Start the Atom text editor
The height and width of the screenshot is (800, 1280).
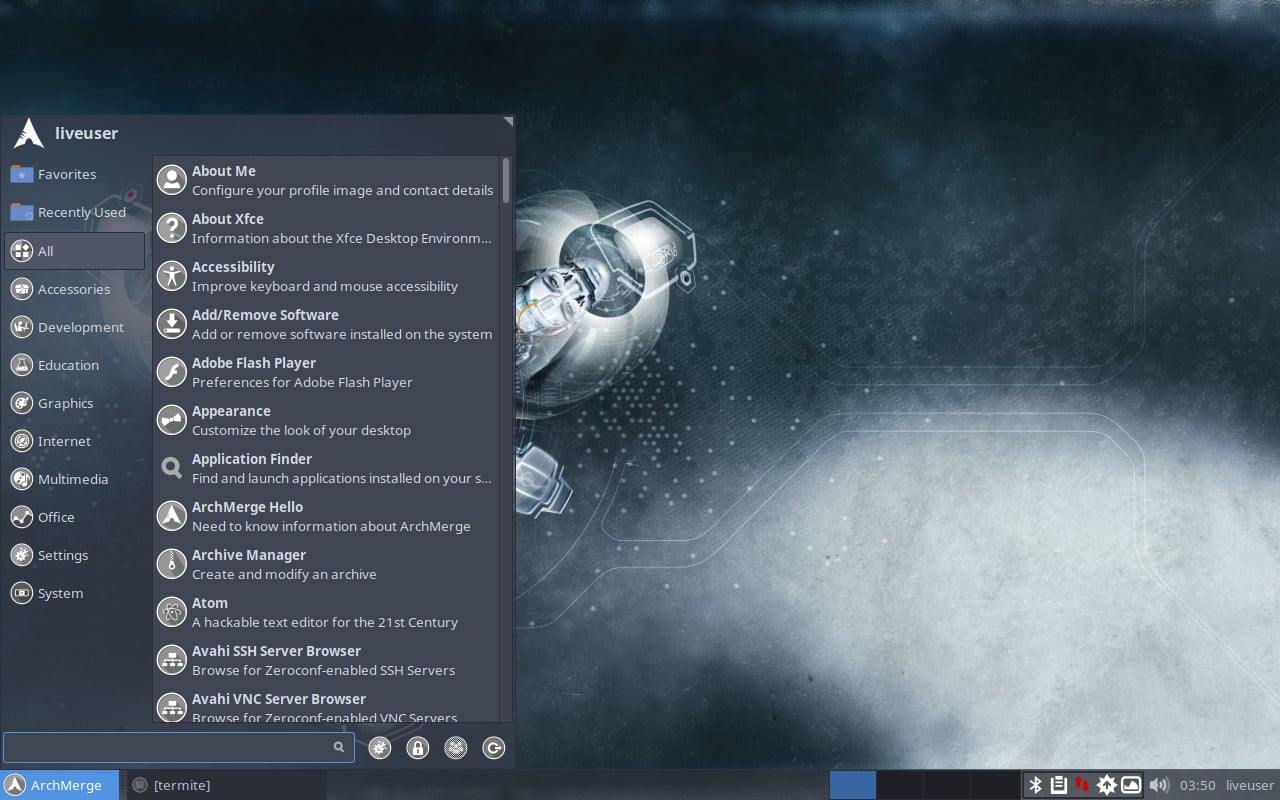coord(326,612)
